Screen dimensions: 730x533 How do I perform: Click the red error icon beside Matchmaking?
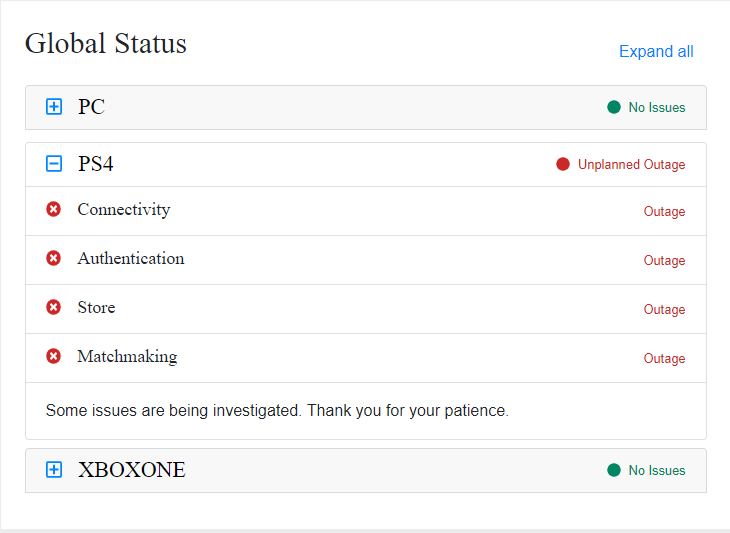coord(54,357)
